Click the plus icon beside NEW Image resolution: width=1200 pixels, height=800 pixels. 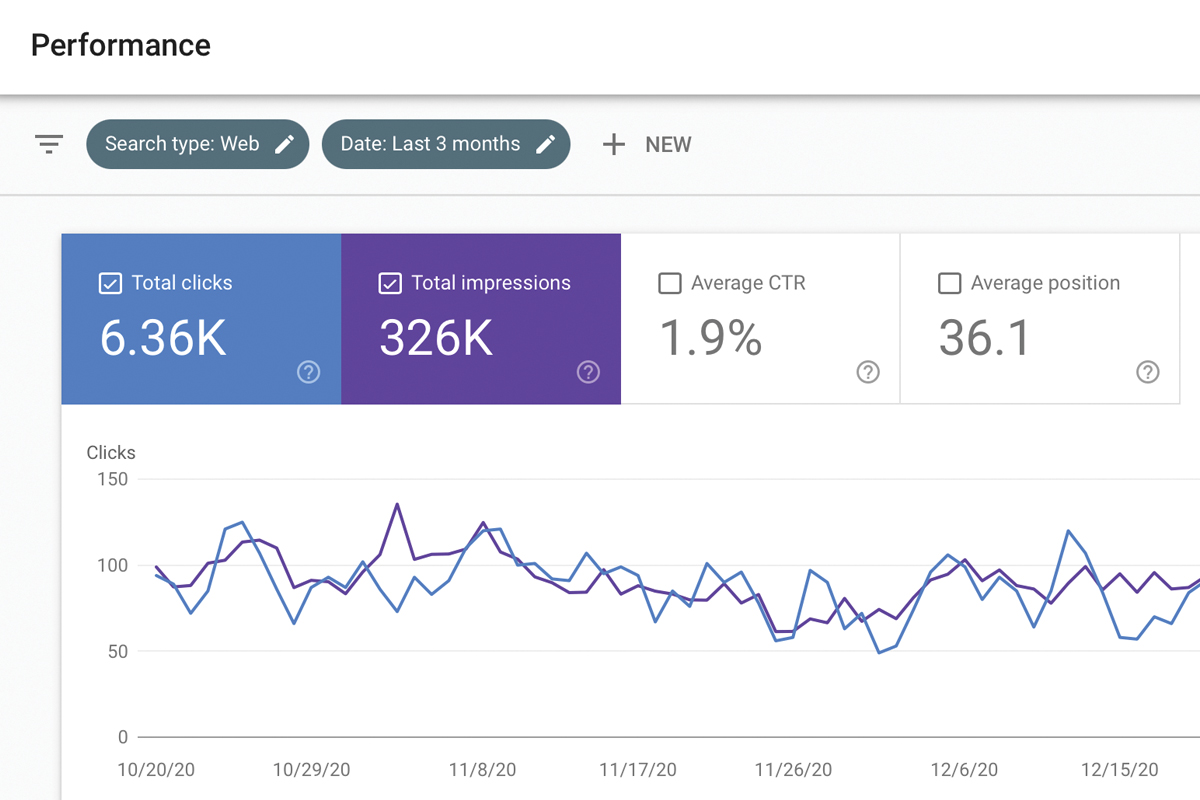(x=613, y=144)
